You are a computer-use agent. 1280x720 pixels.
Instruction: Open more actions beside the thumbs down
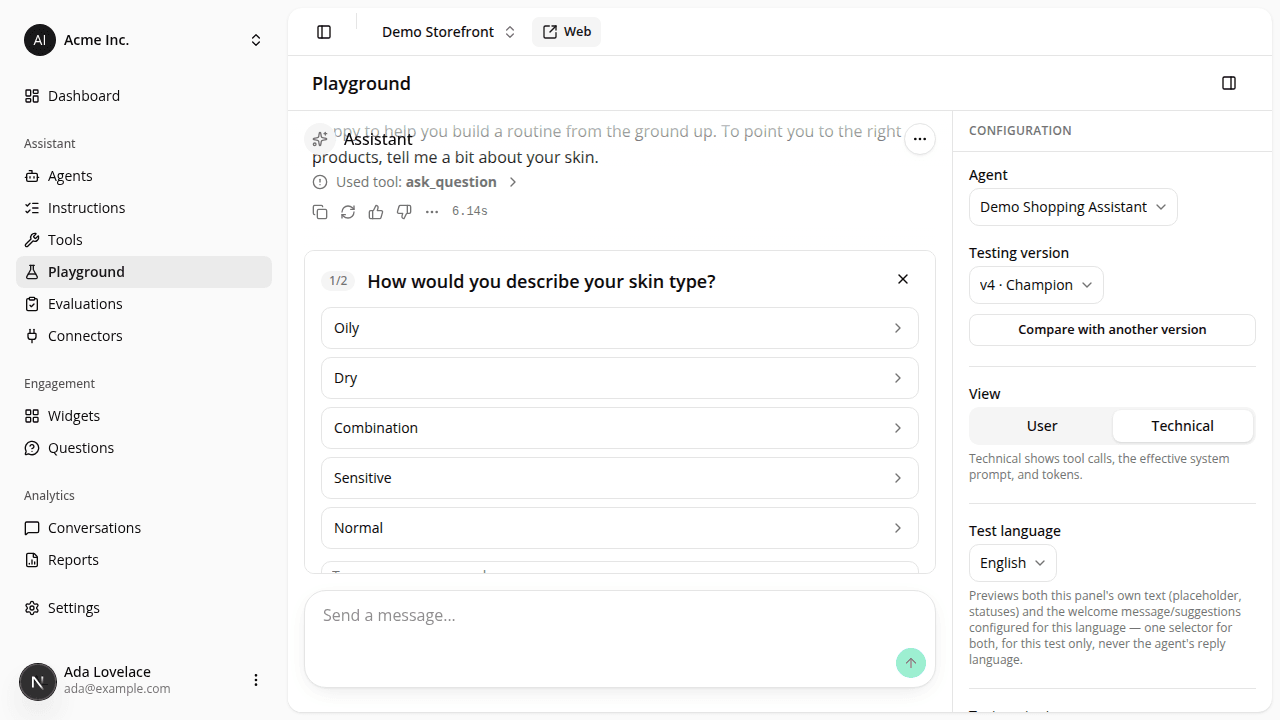[432, 211]
